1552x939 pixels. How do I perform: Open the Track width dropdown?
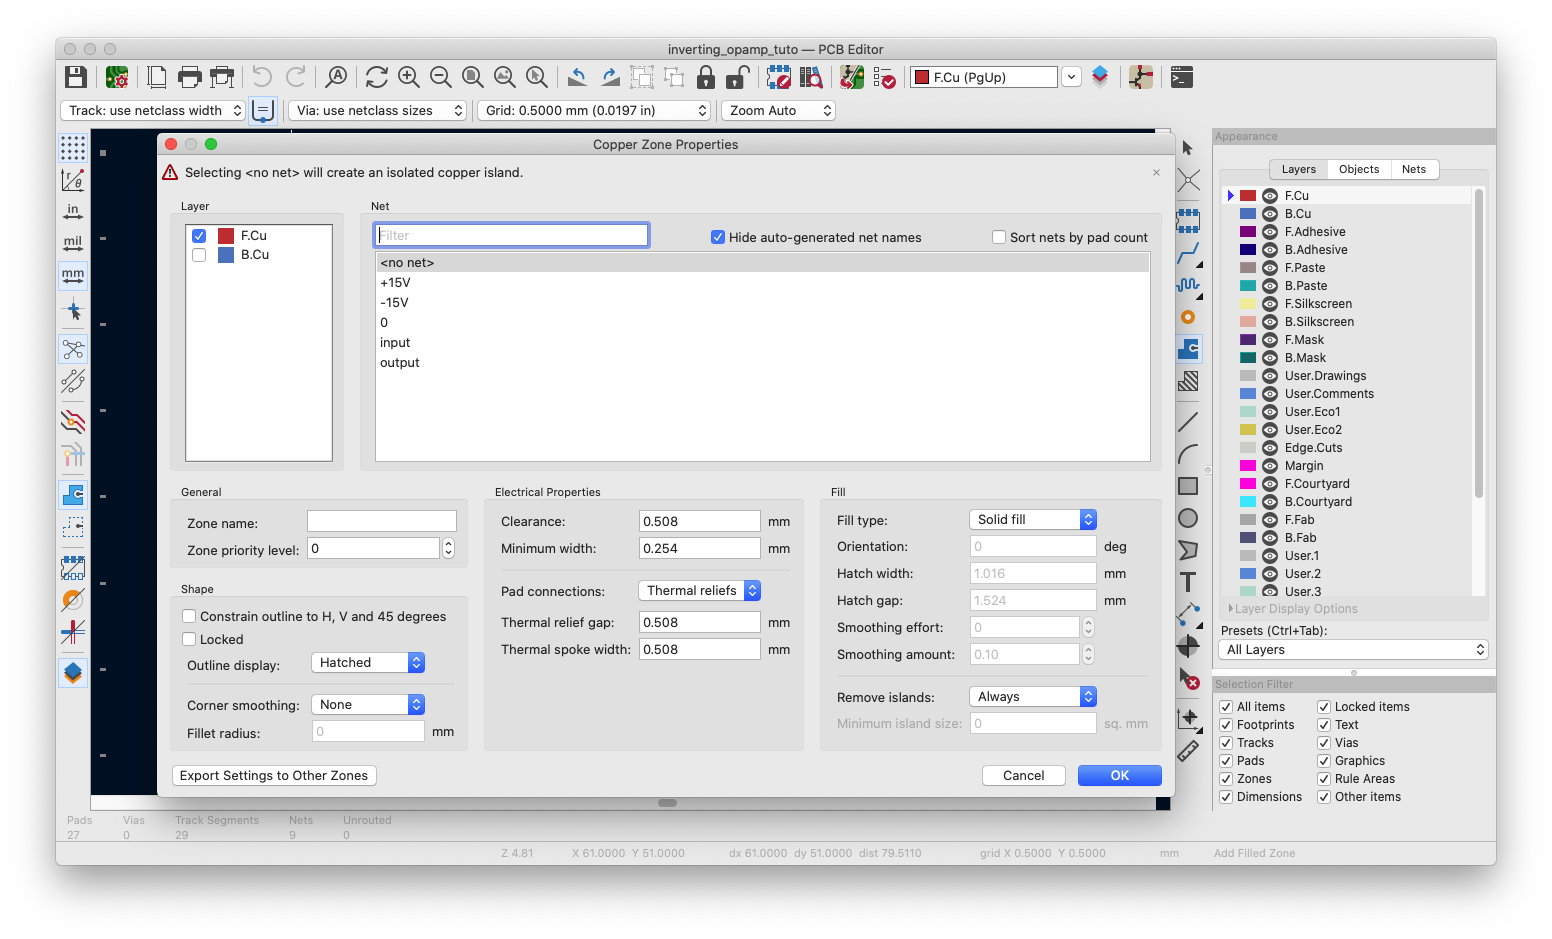[153, 110]
